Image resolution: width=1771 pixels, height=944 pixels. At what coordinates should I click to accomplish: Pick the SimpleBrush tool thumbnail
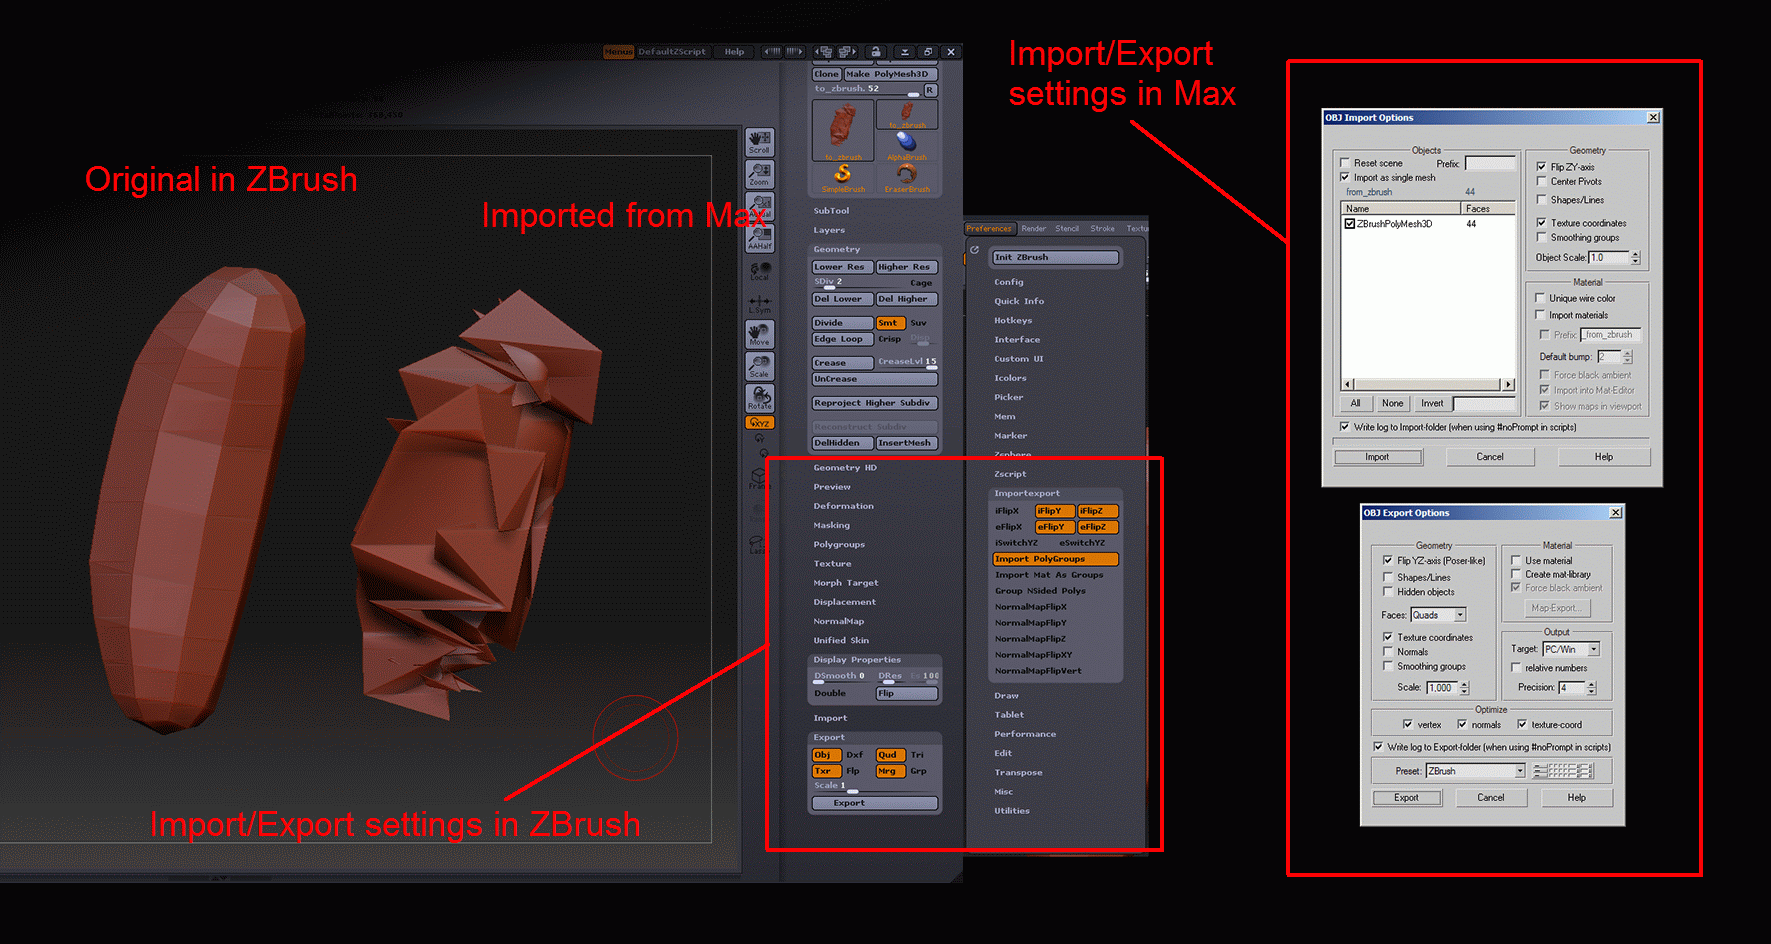coord(843,178)
